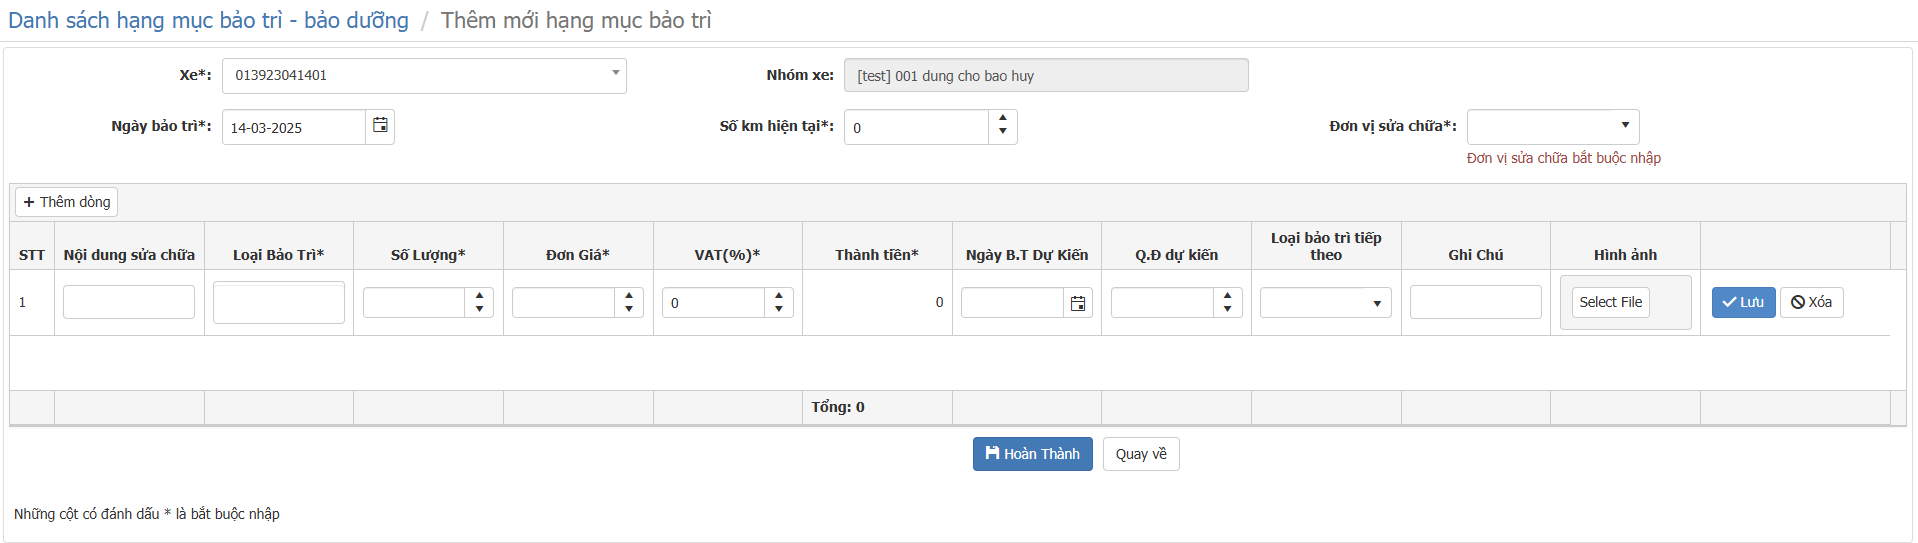Open Loại bảo trì tiếp theo dropdown
This screenshot has width=1918, height=543.
[1326, 303]
